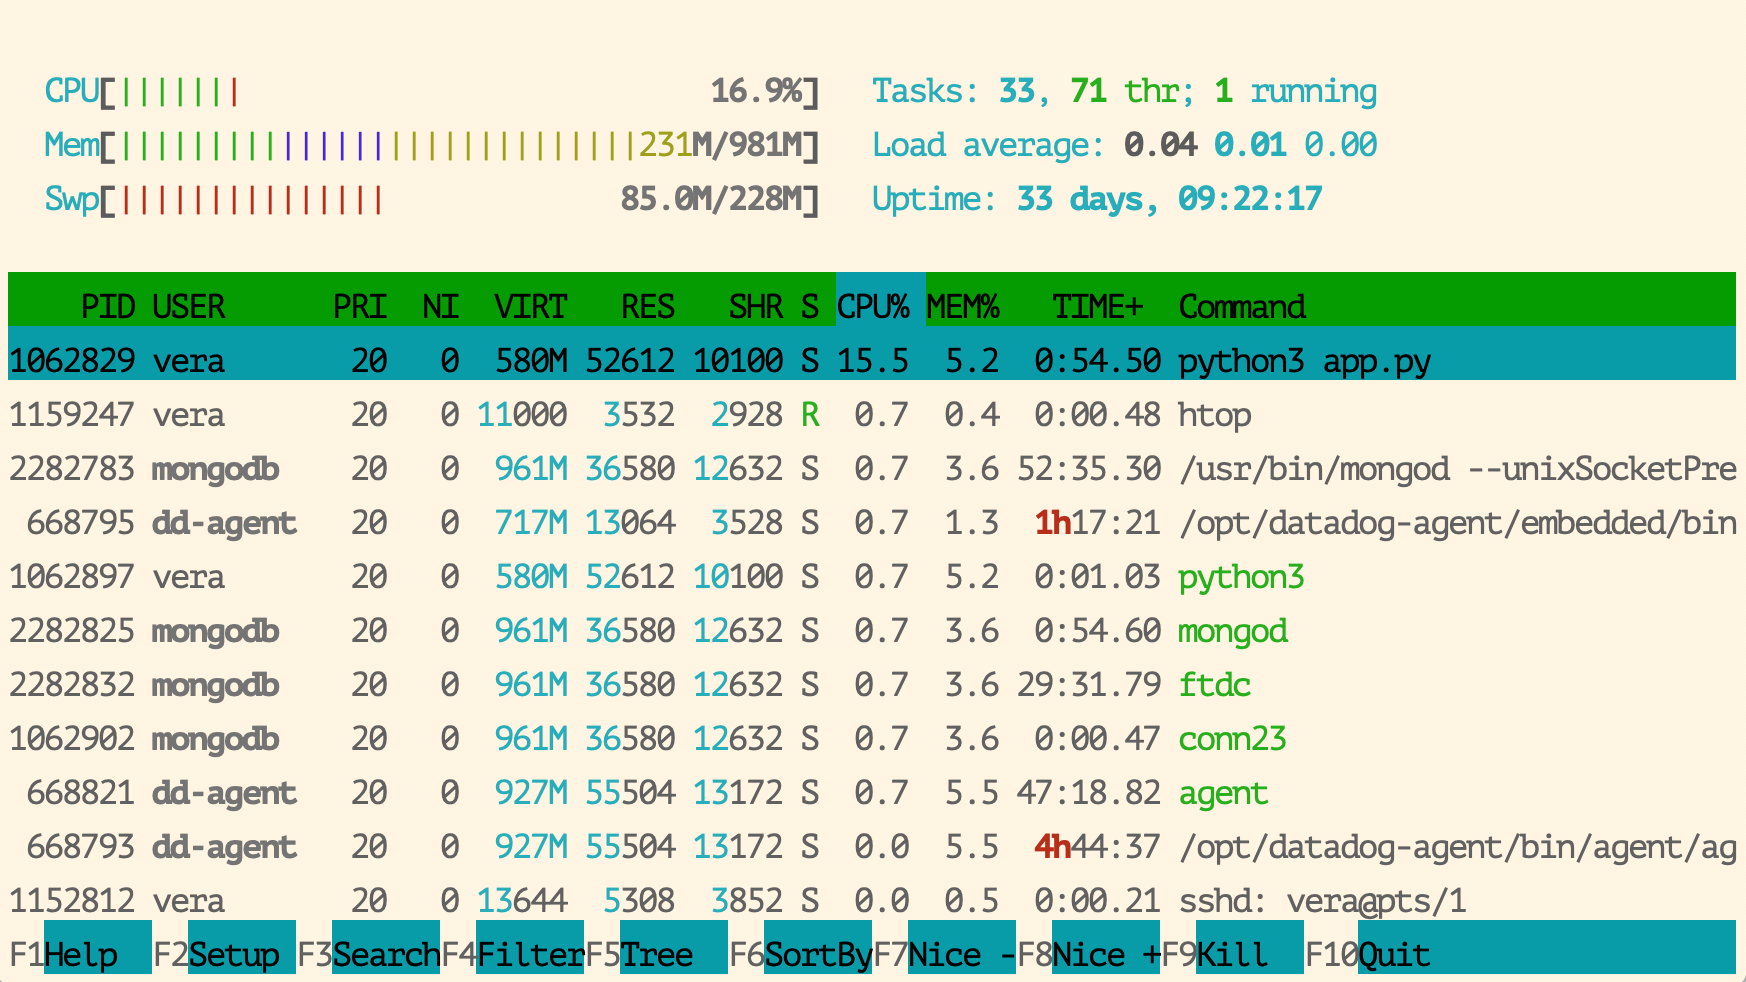Sort by TIME+ column header
The height and width of the screenshot is (982, 1746).
click(x=1098, y=307)
